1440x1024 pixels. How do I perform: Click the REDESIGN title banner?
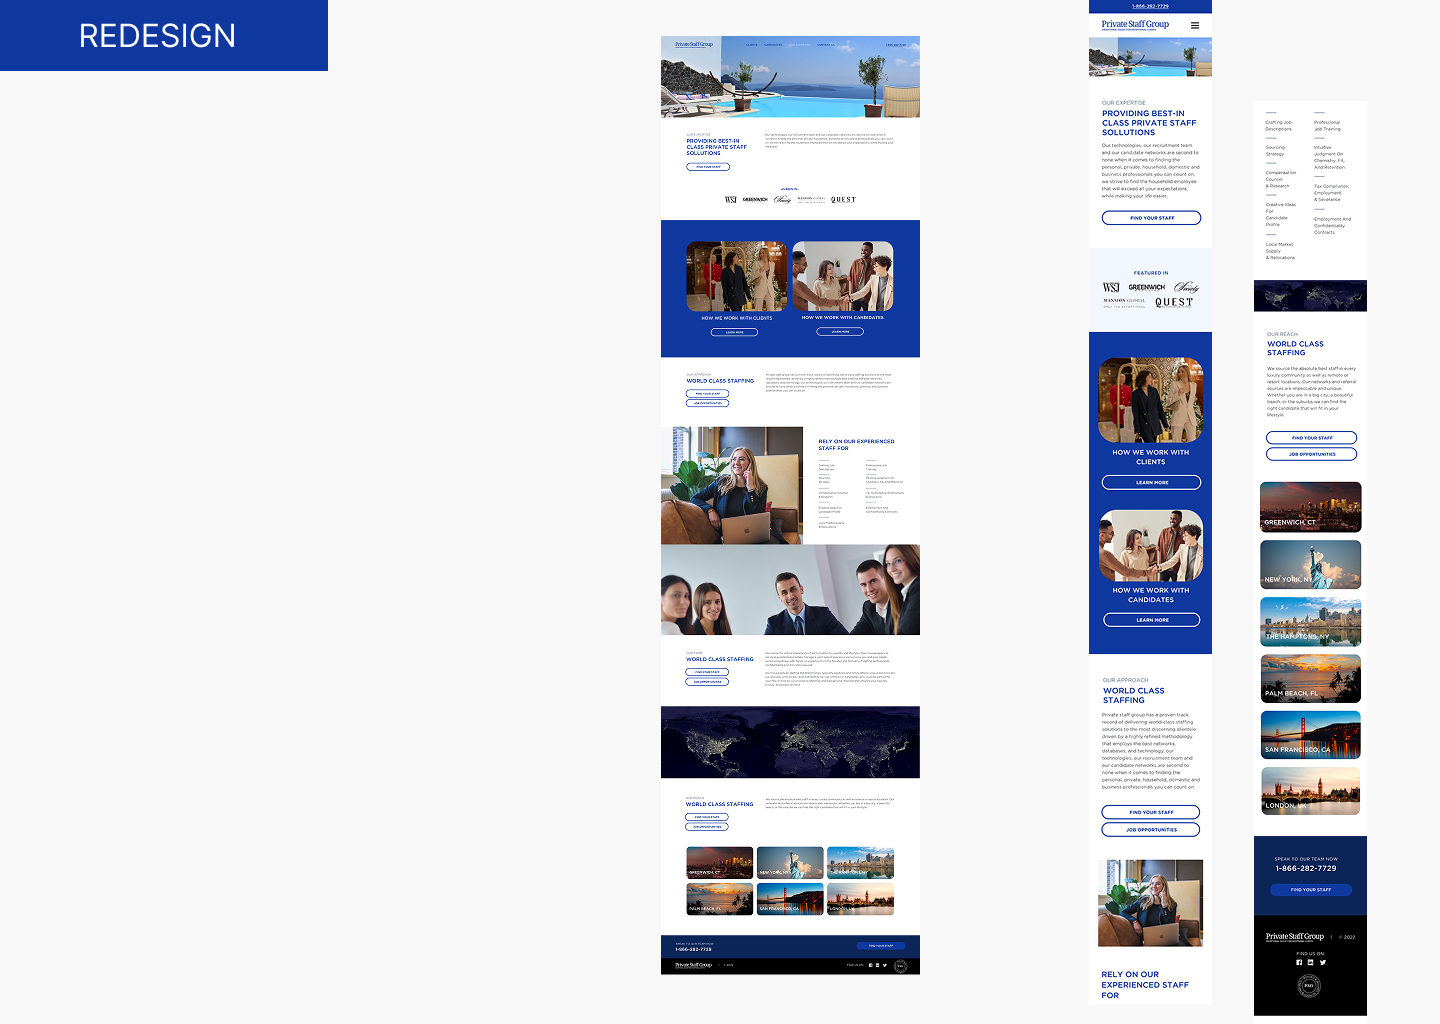(x=164, y=35)
